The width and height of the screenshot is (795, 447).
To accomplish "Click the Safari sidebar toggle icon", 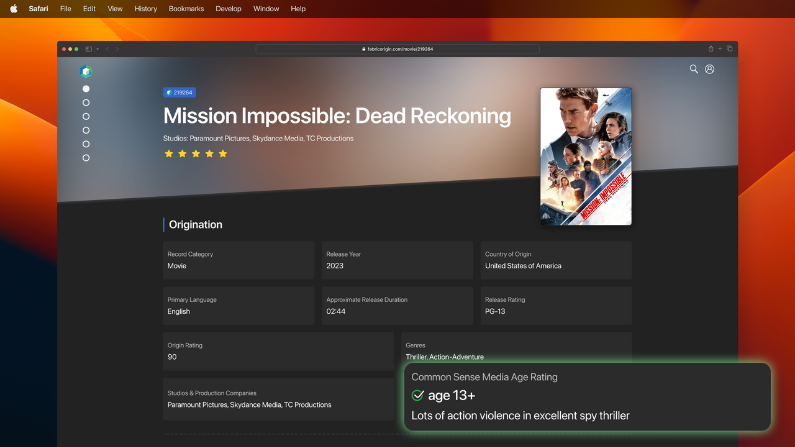I will pos(89,49).
